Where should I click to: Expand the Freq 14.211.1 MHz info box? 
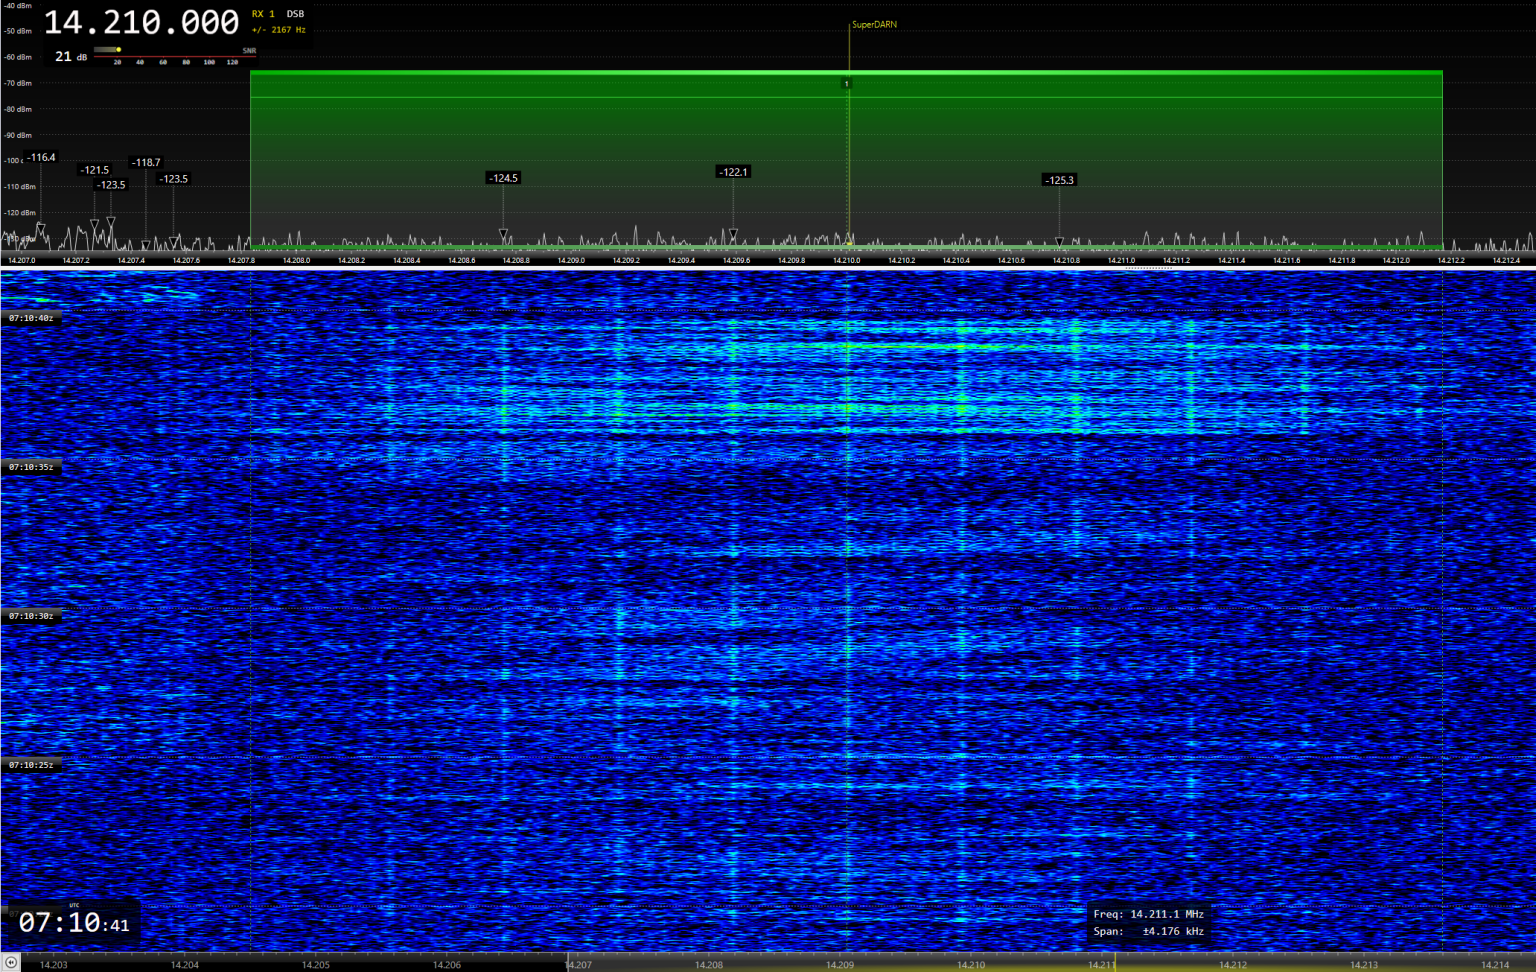(x=1150, y=913)
